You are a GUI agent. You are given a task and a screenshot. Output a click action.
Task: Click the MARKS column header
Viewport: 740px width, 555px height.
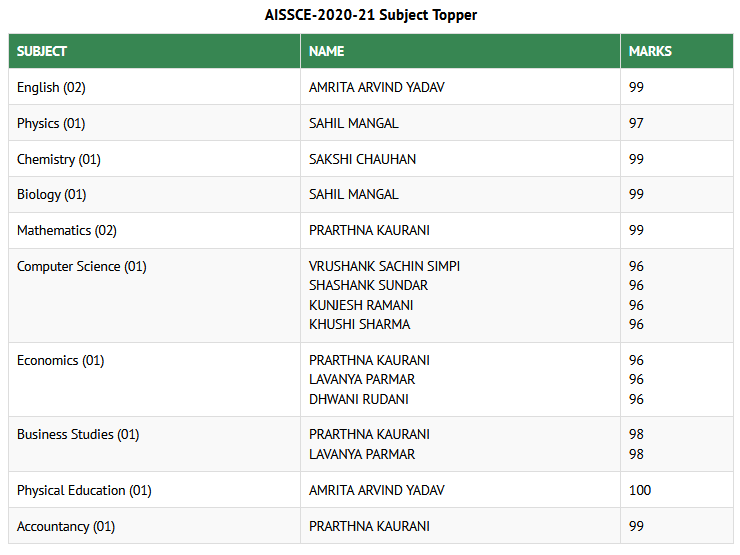[650, 51]
